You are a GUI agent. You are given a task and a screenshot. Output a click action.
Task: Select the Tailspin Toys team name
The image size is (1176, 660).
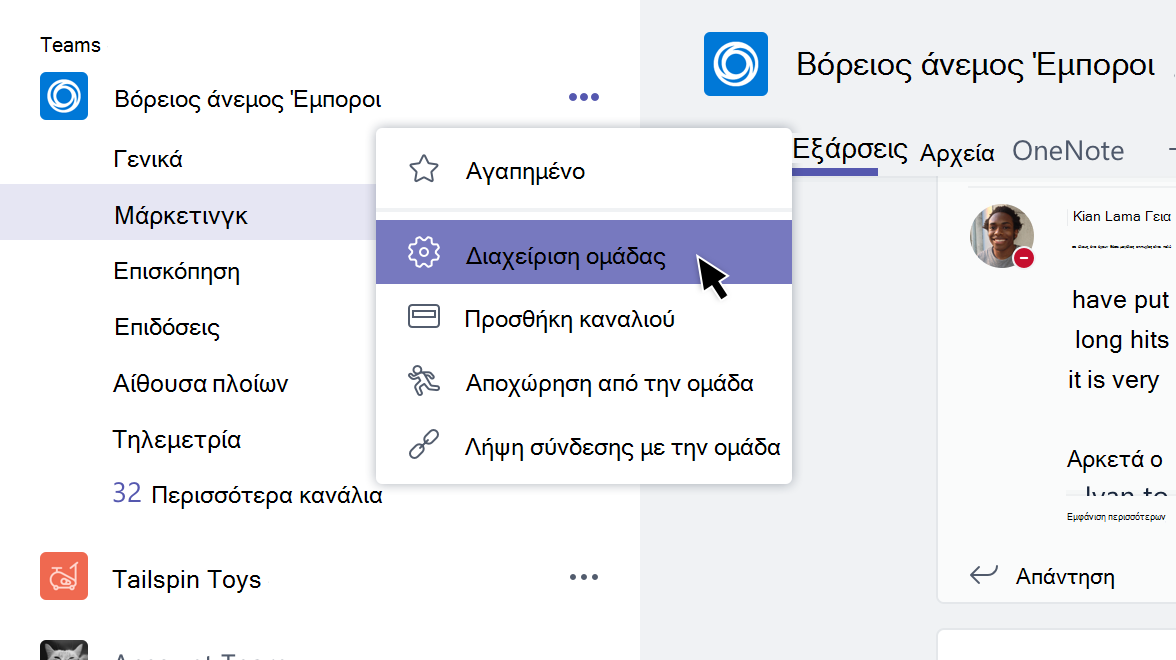point(187,579)
